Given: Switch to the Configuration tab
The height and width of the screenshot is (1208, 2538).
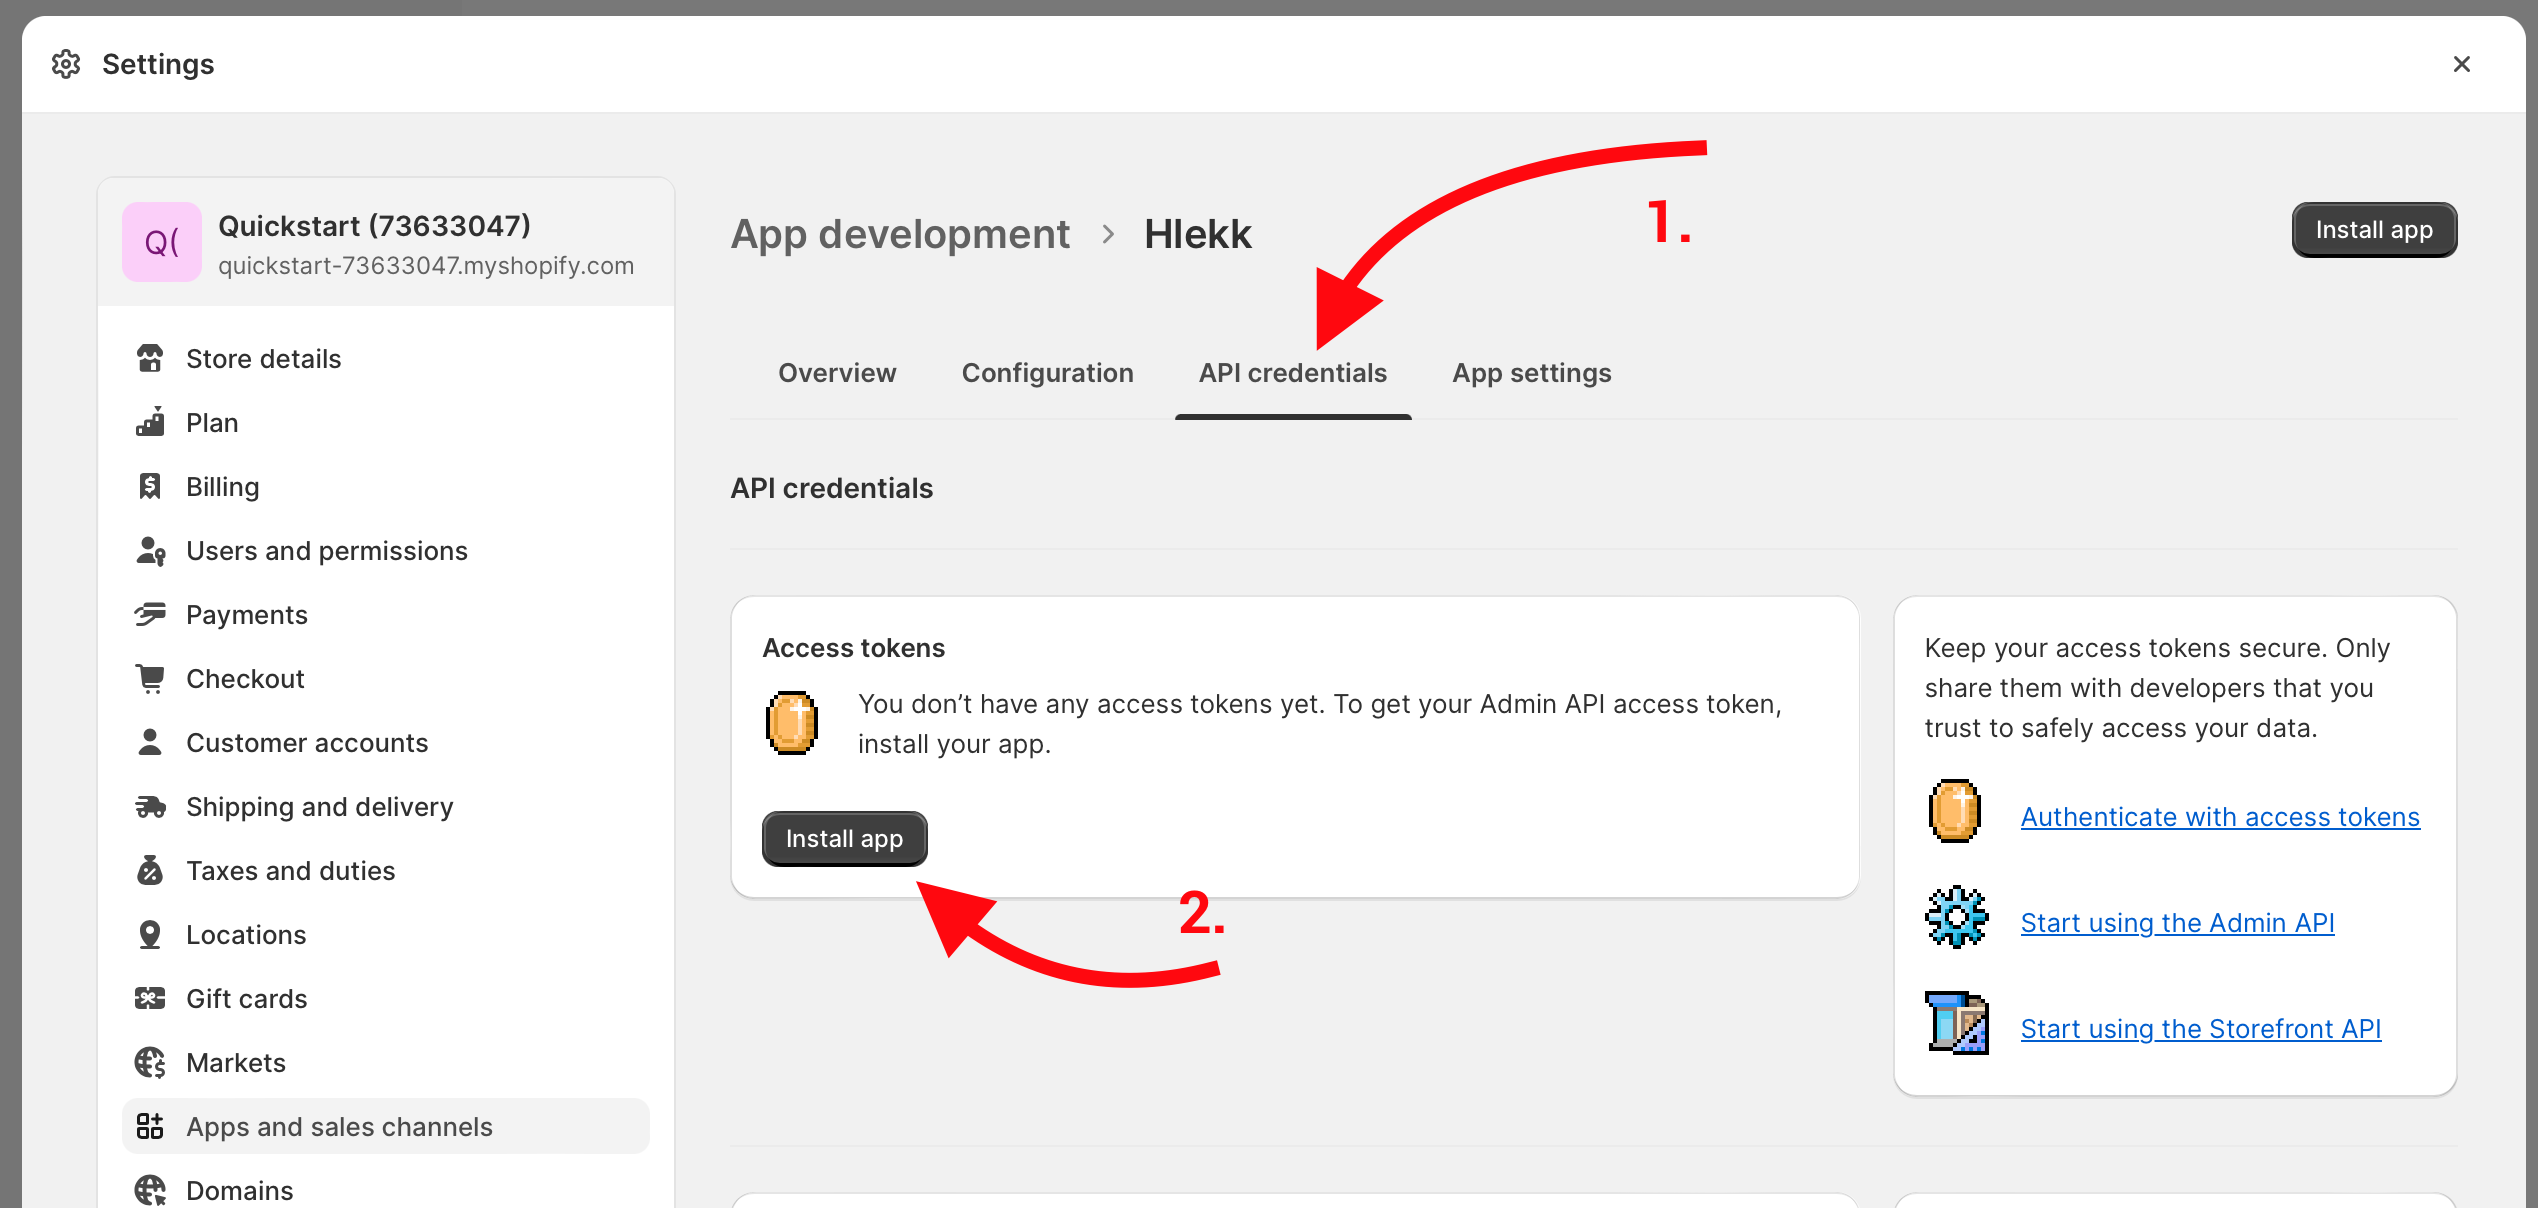Looking at the screenshot, I should point(1047,373).
